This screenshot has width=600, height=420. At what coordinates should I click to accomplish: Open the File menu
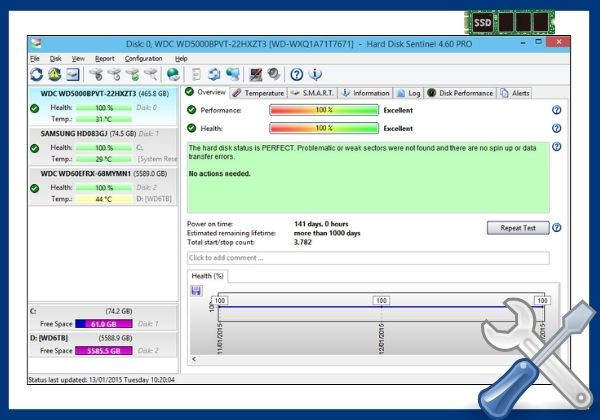(x=35, y=59)
